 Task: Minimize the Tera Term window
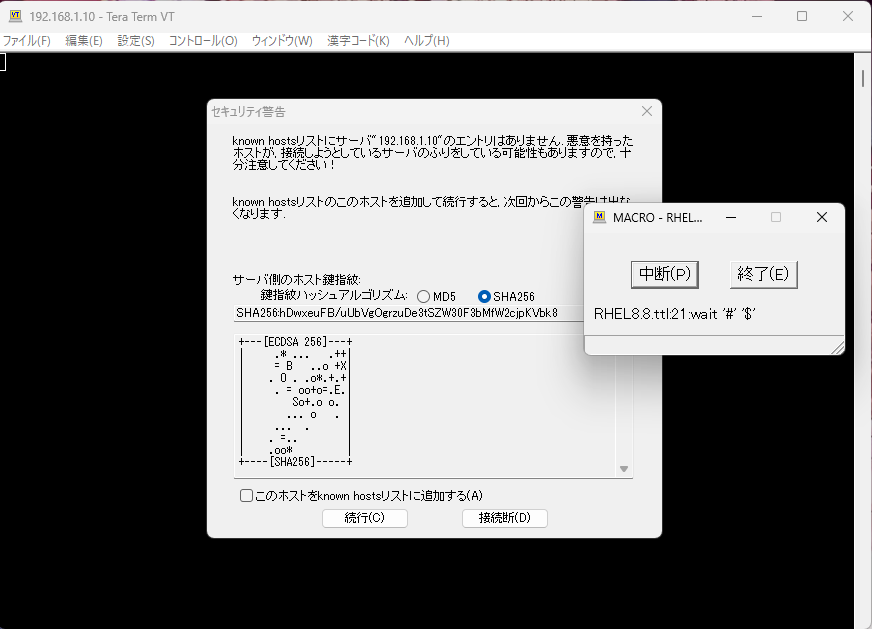coord(757,16)
